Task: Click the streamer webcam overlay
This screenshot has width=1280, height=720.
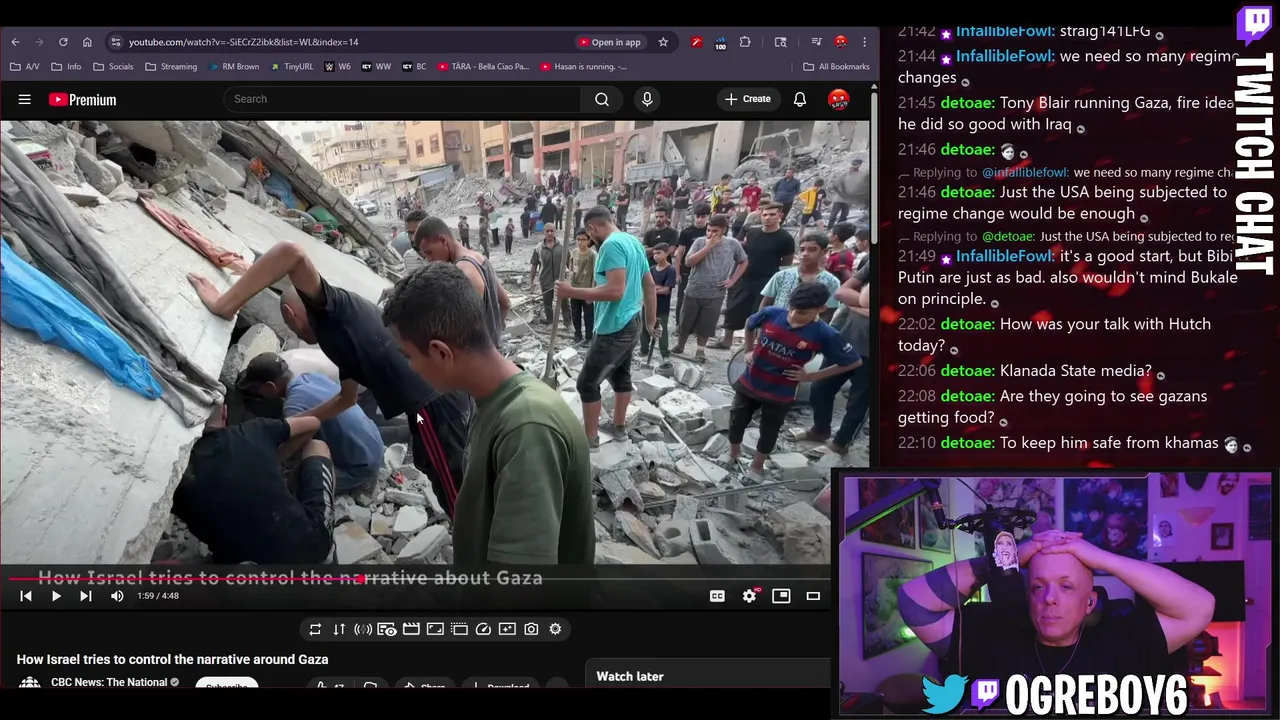Action: click(1054, 594)
